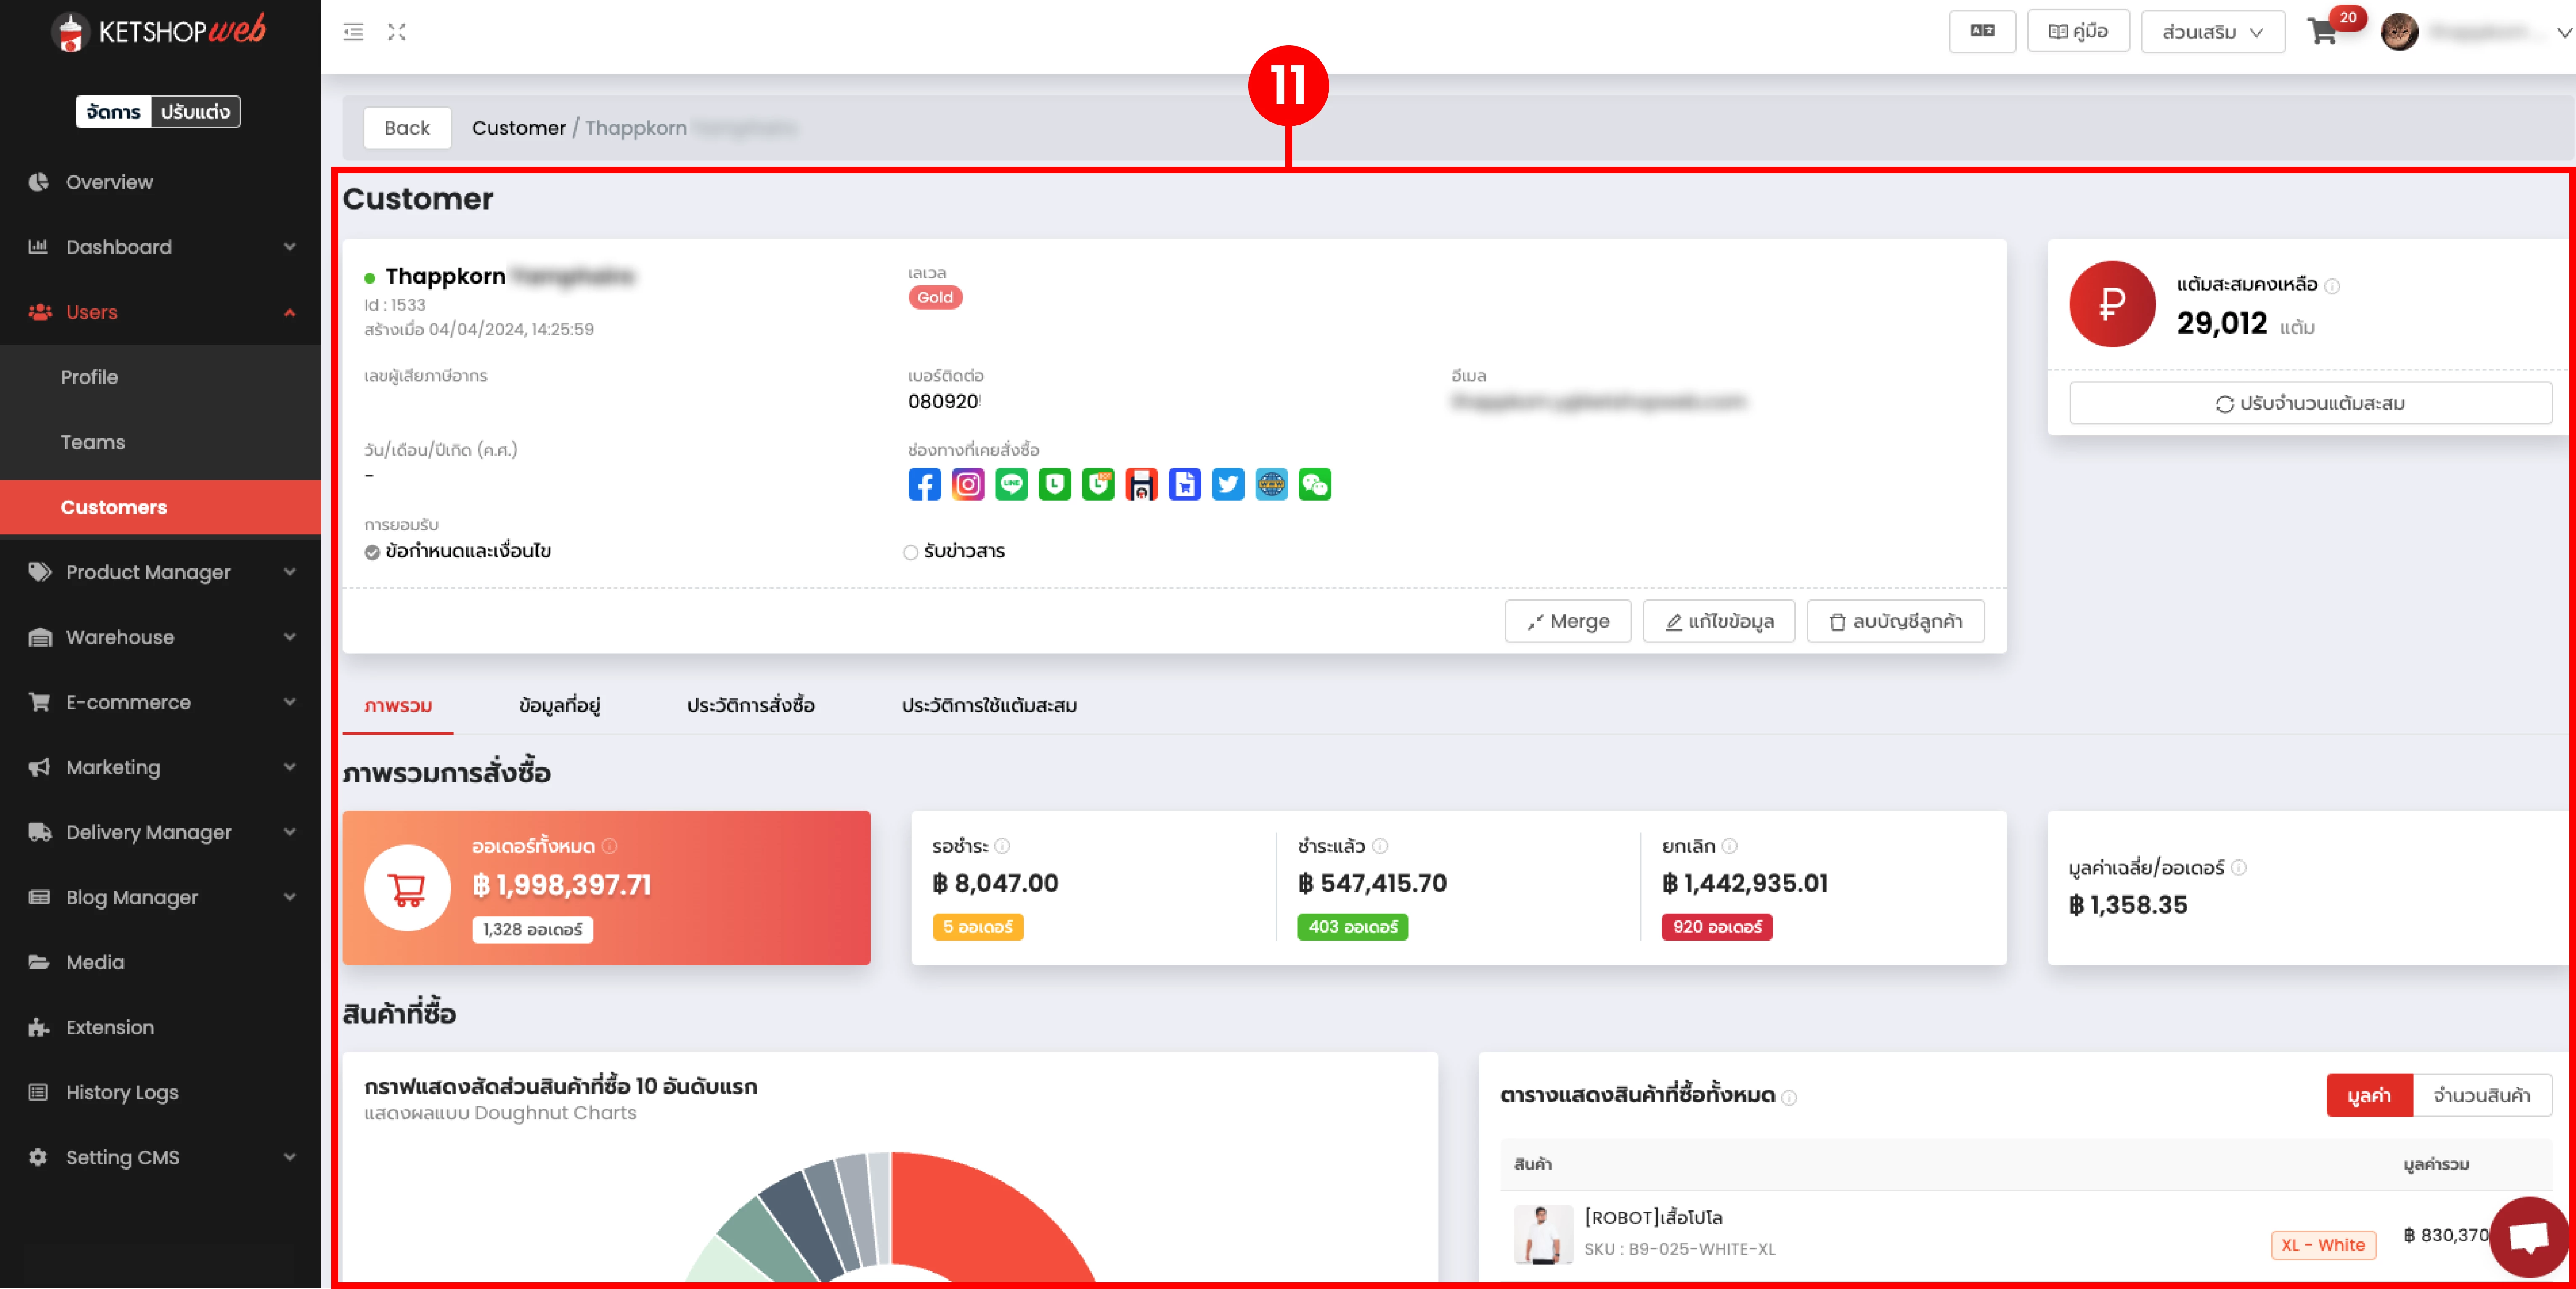The height and width of the screenshot is (1289, 2576).
Task: Open the Profile submenu item
Action: click(x=160, y=377)
